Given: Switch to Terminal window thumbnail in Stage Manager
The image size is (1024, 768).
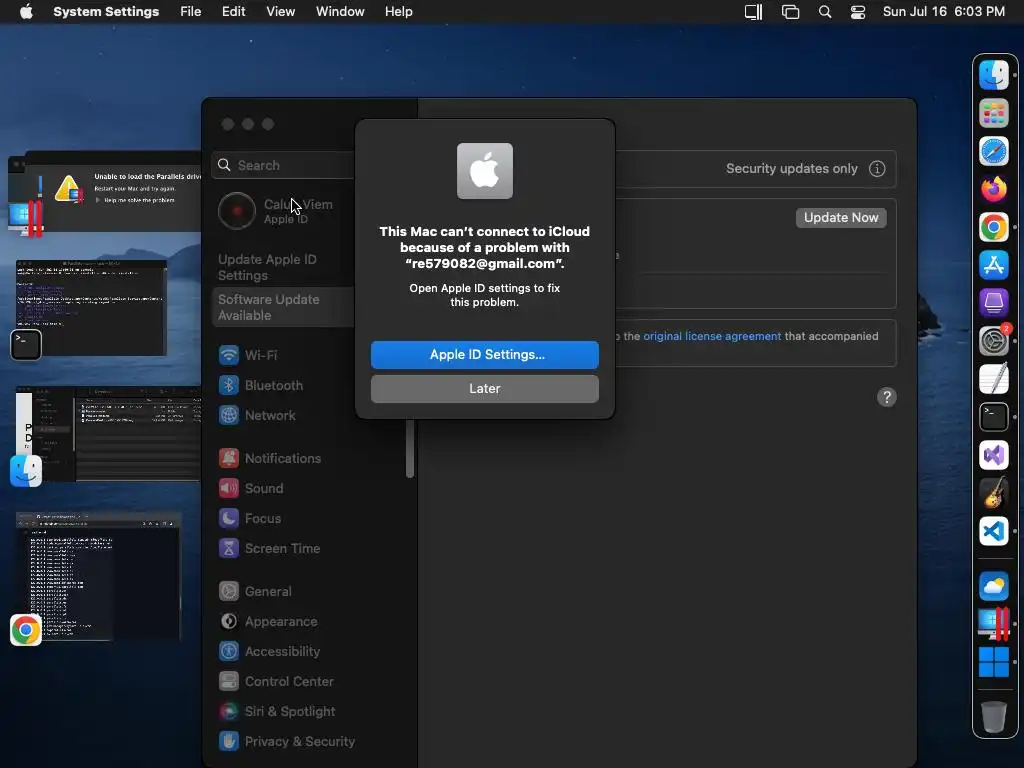Looking at the screenshot, I should click(x=91, y=308).
